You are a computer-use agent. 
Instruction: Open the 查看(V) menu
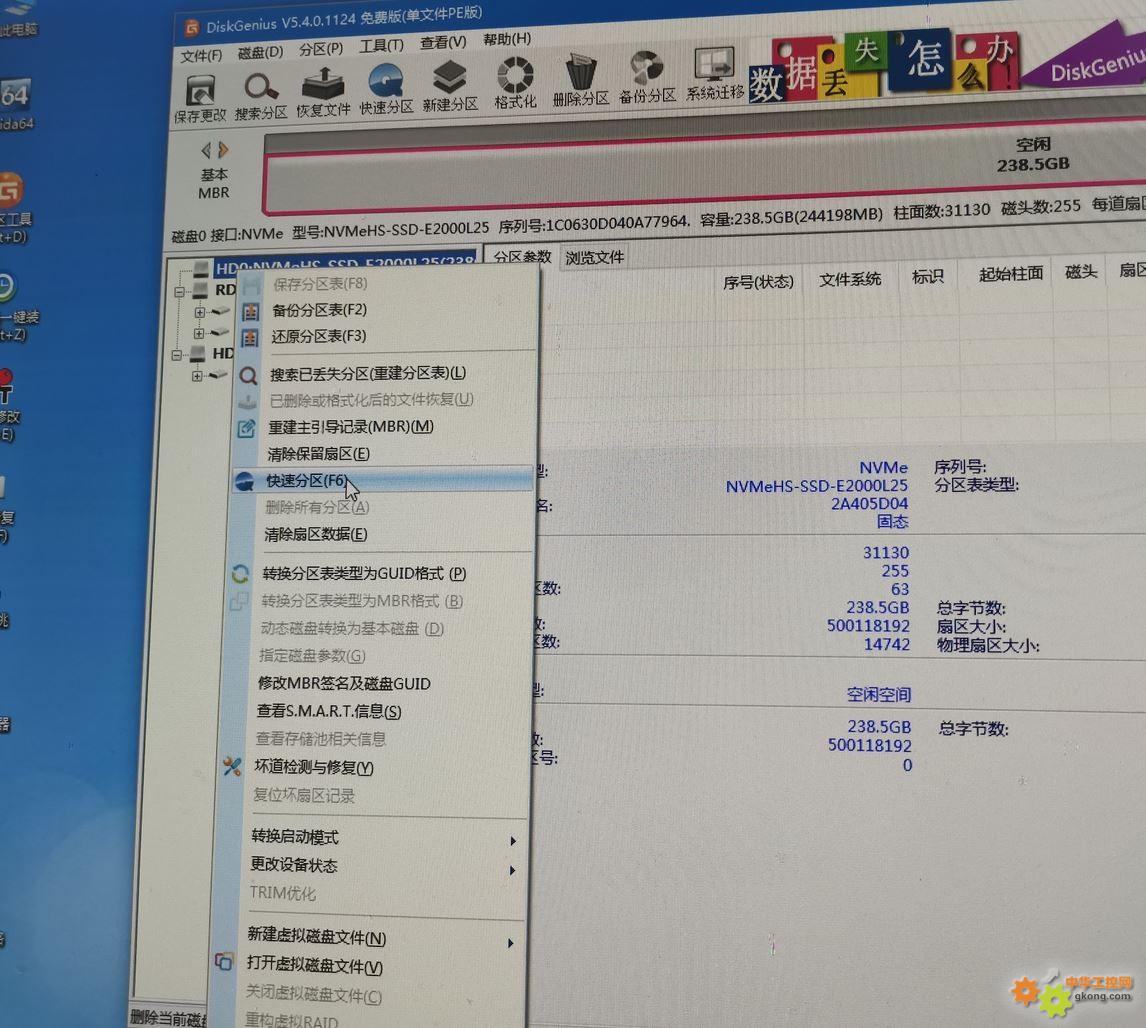coord(443,42)
